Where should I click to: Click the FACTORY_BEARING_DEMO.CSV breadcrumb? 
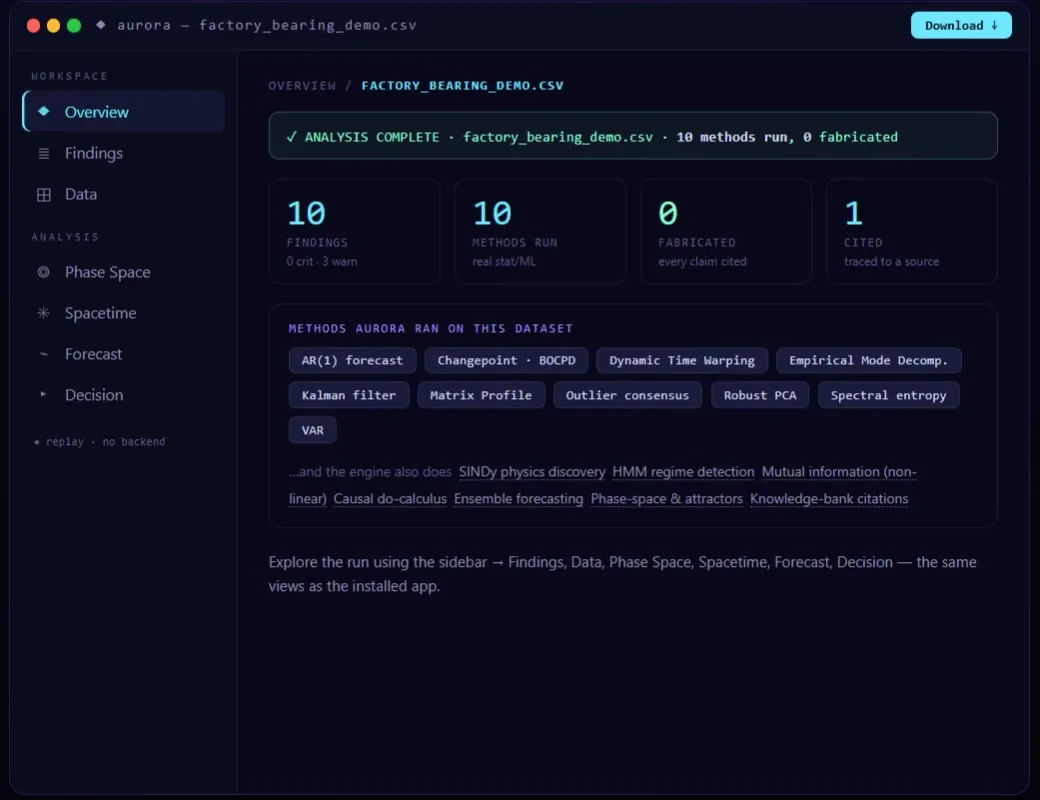462,86
